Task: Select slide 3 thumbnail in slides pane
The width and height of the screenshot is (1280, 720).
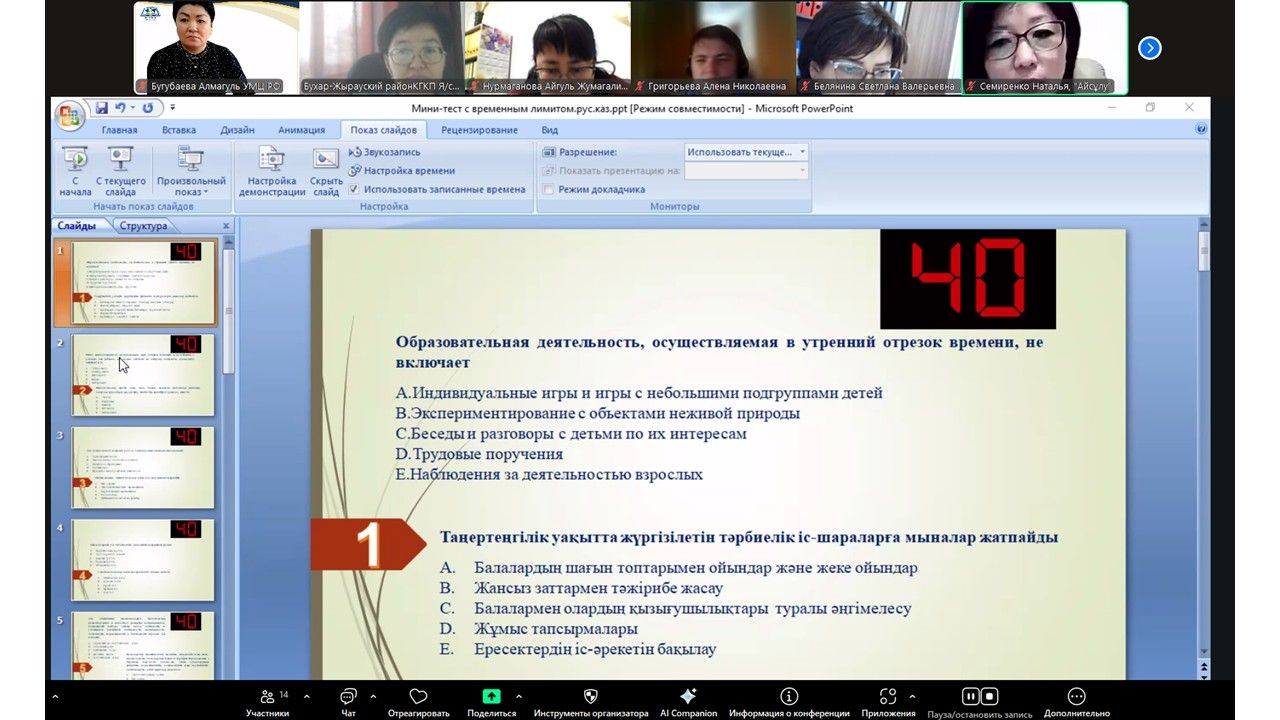Action: 143,467
